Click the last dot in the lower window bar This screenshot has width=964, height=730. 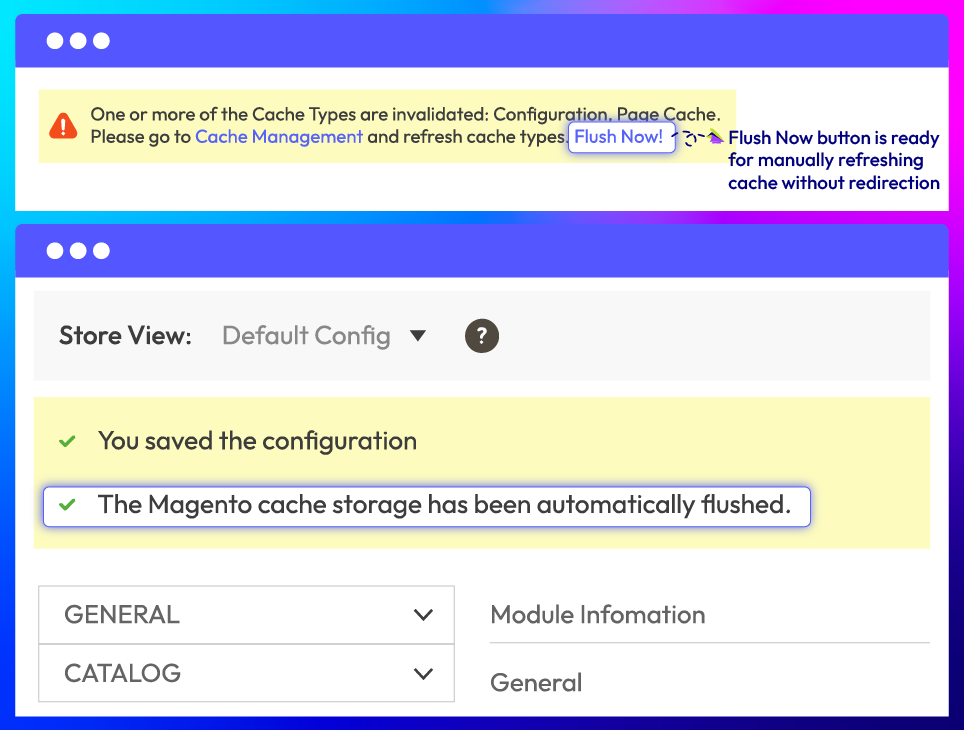click(101, 251)
